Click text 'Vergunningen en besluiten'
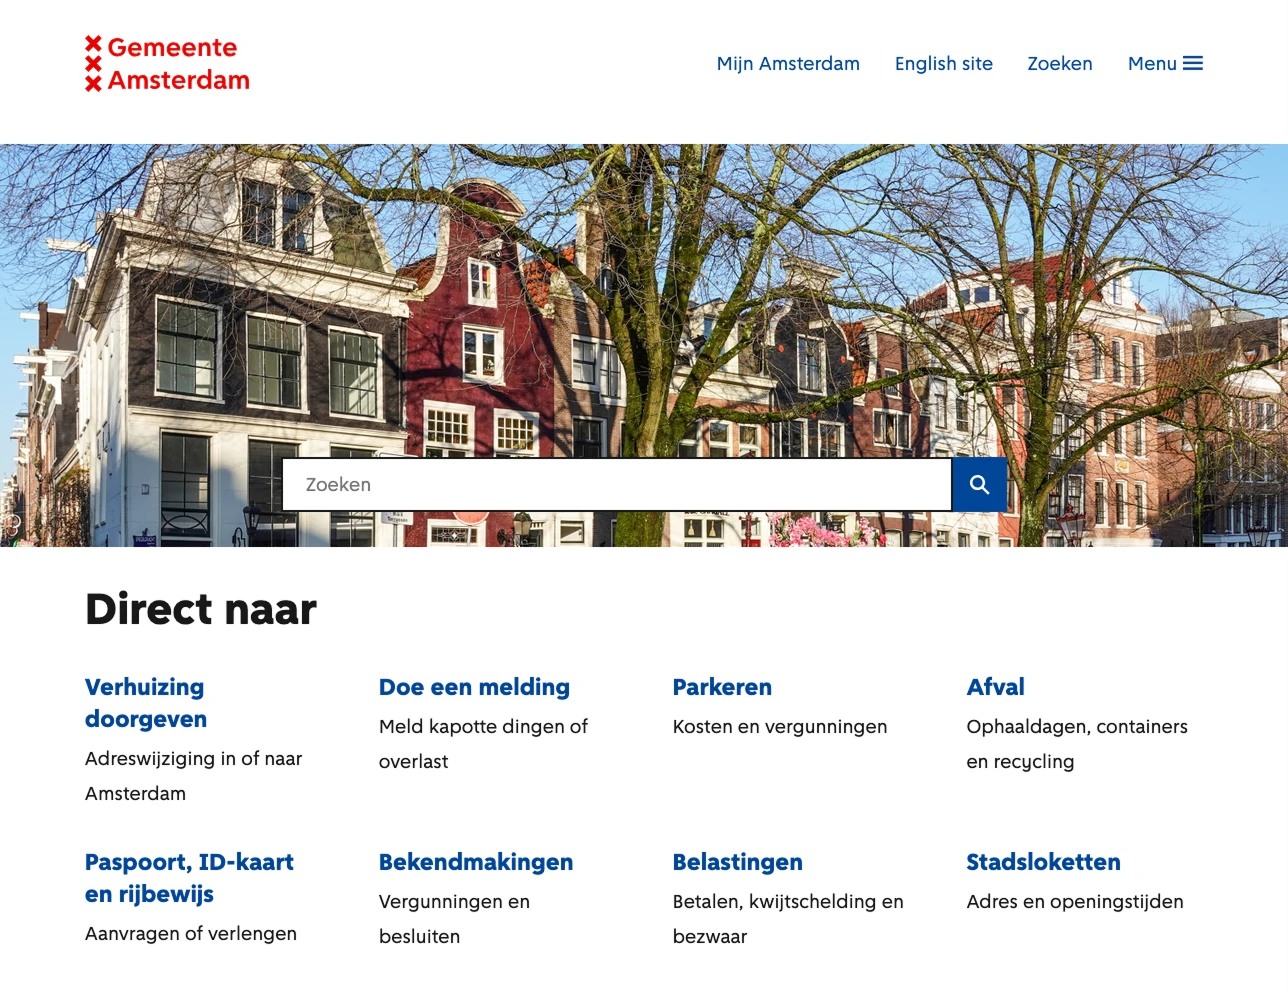Screen dimensions: 1288x995 tap(454, 919)
